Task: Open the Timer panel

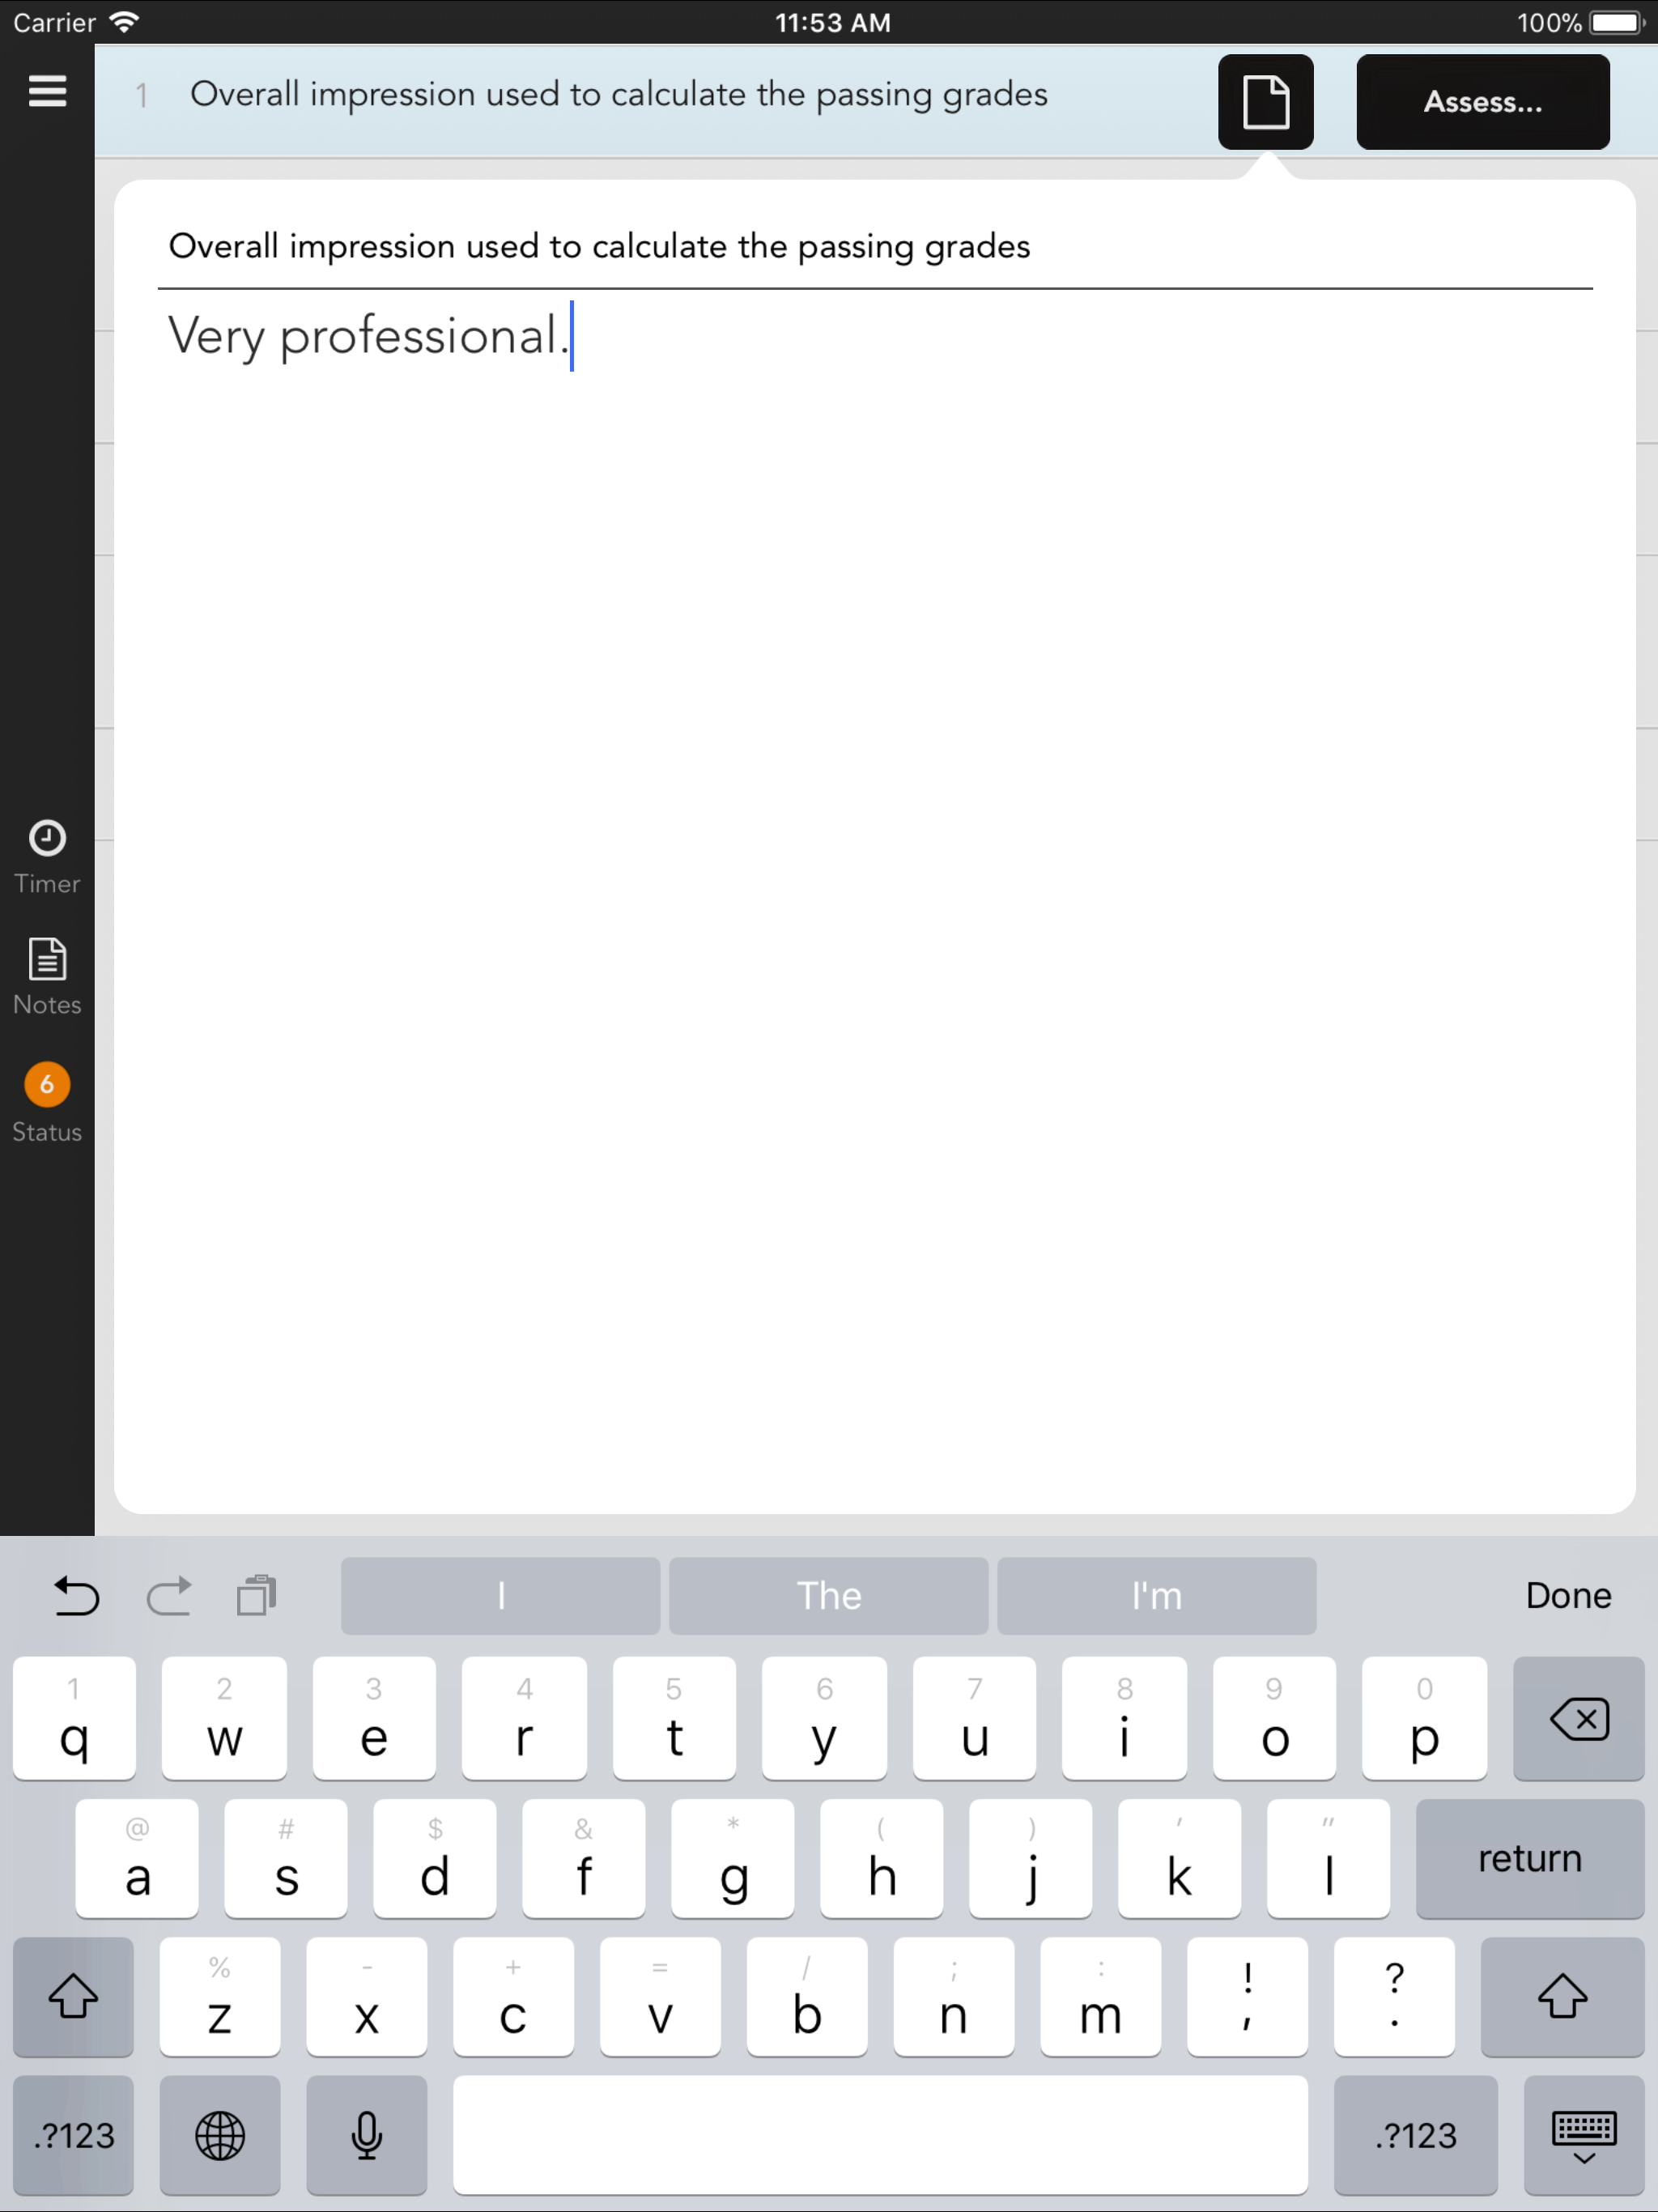Action: point(47,857)
